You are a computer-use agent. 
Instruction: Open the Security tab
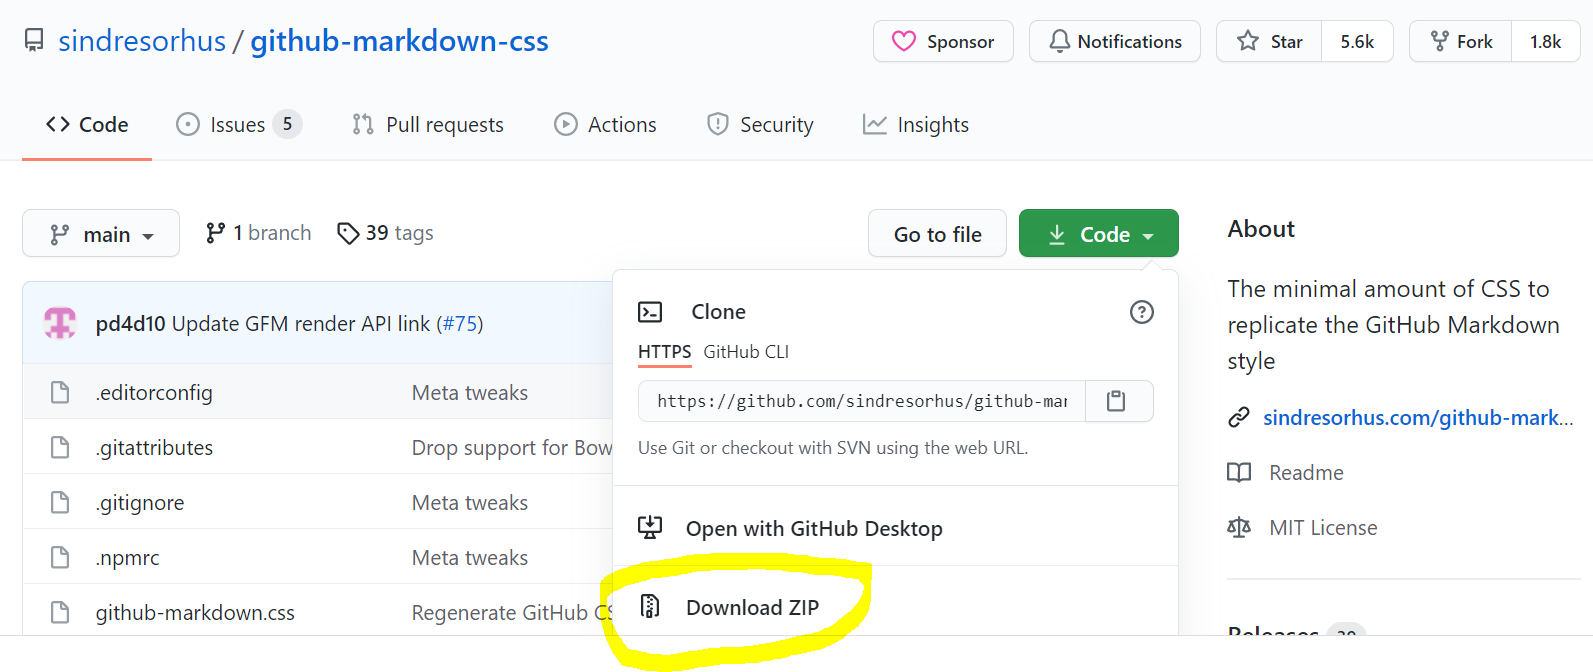point(760,125)
